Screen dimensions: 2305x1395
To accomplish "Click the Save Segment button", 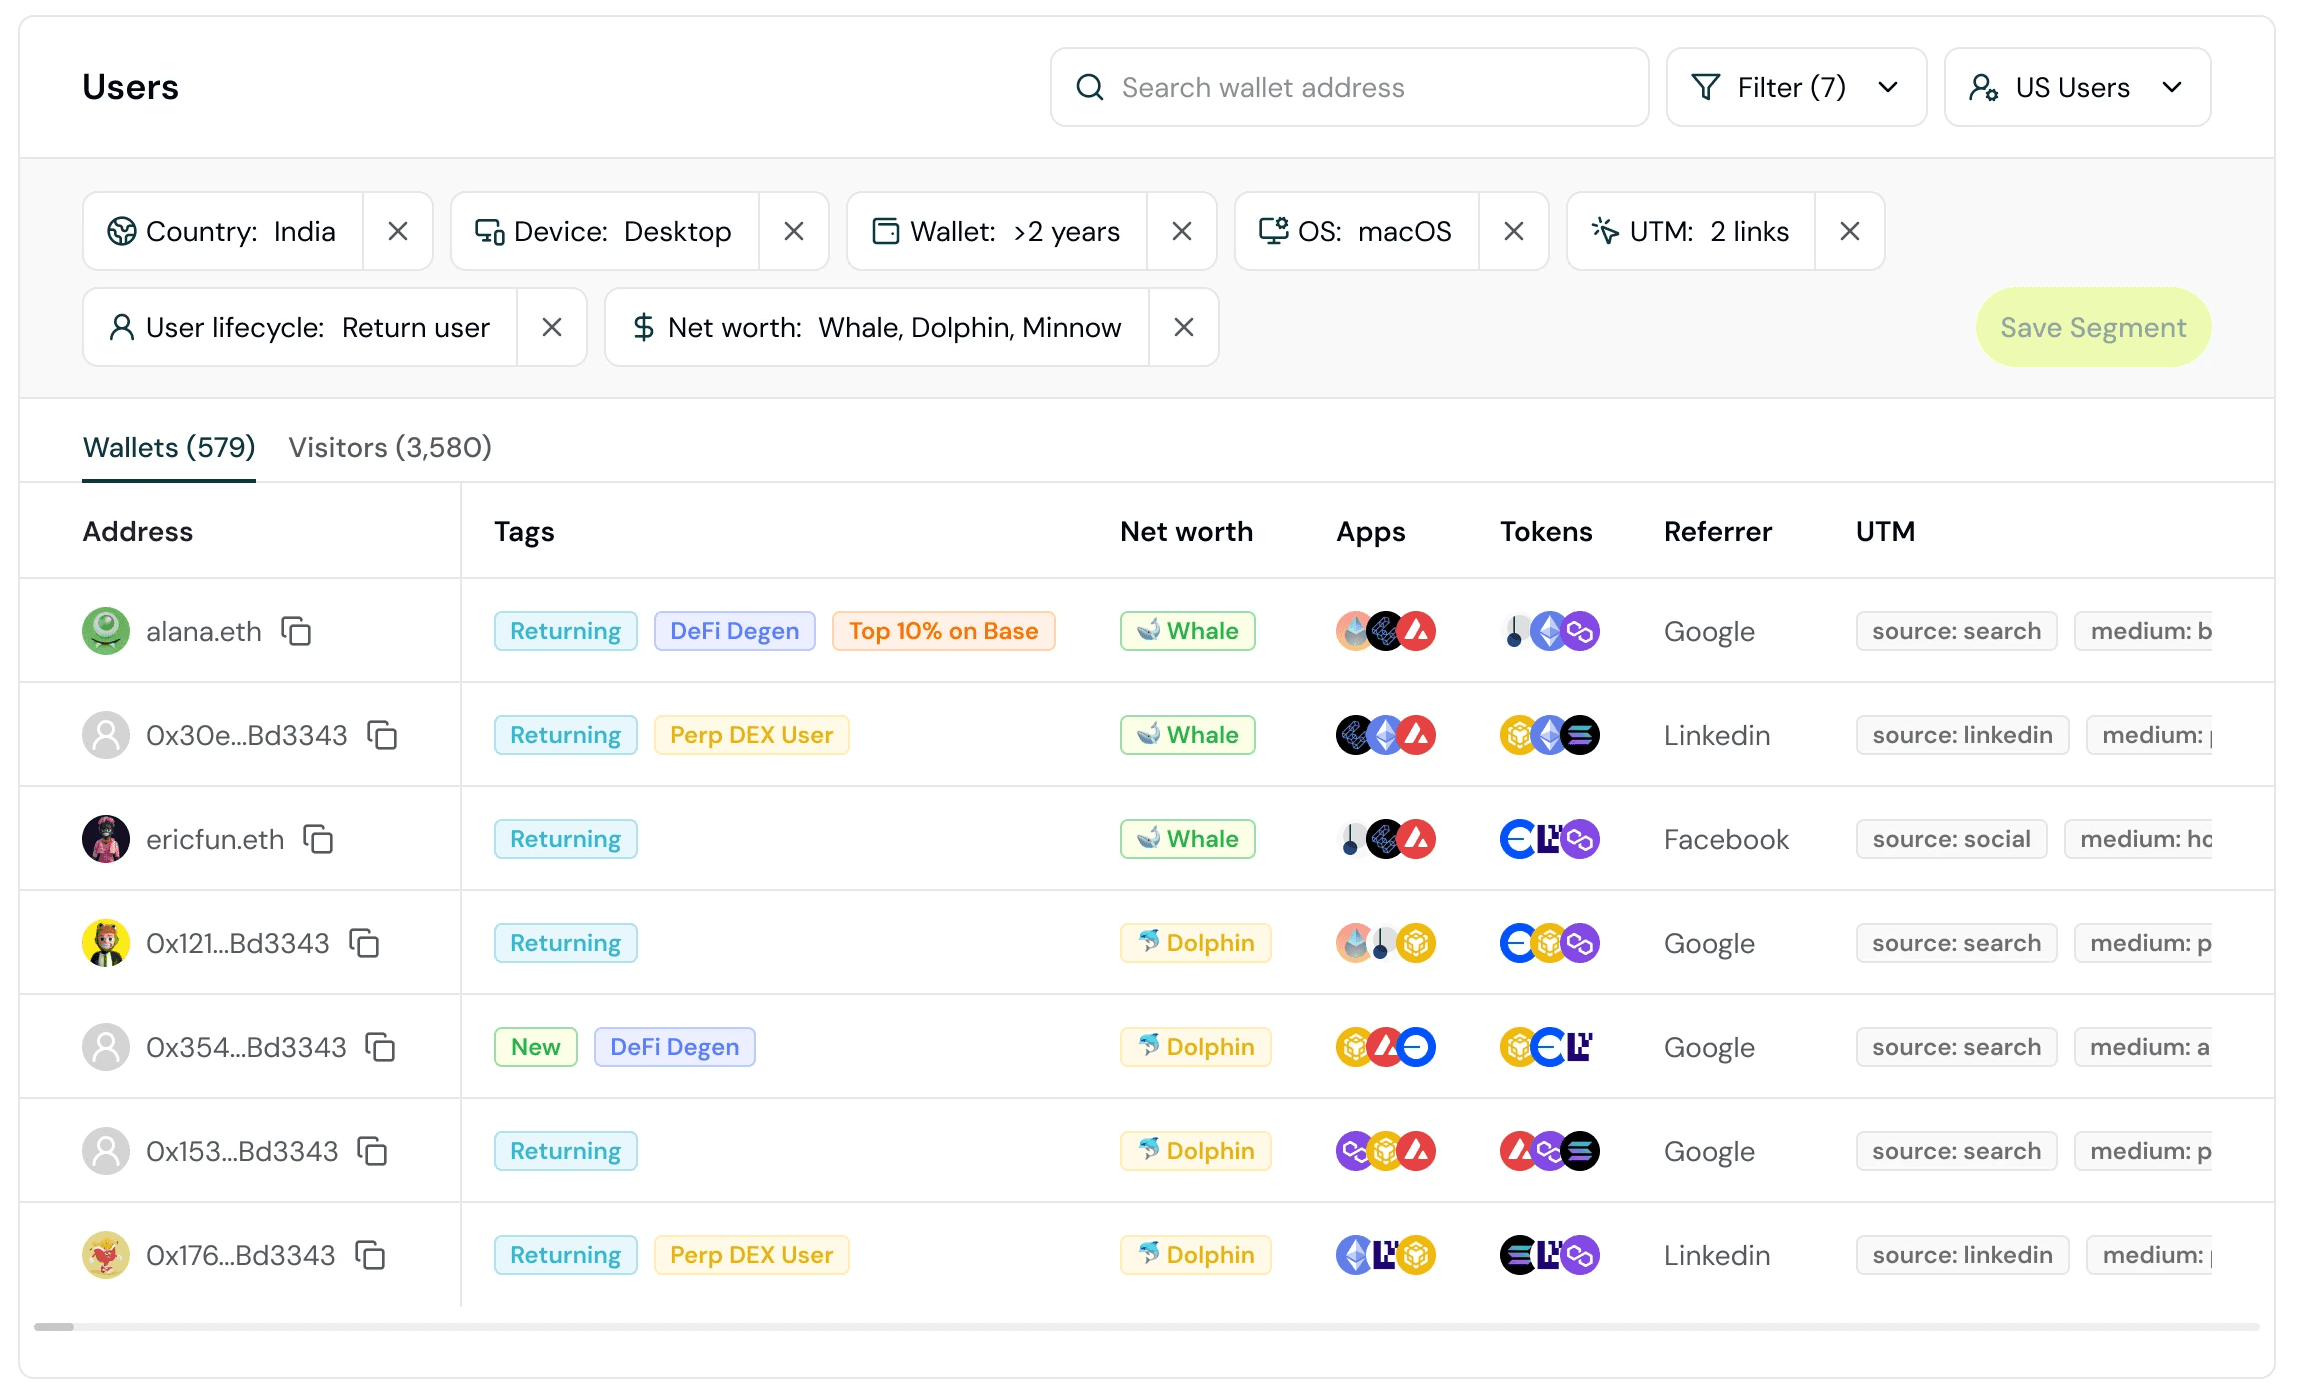I will coord(2093,327).
